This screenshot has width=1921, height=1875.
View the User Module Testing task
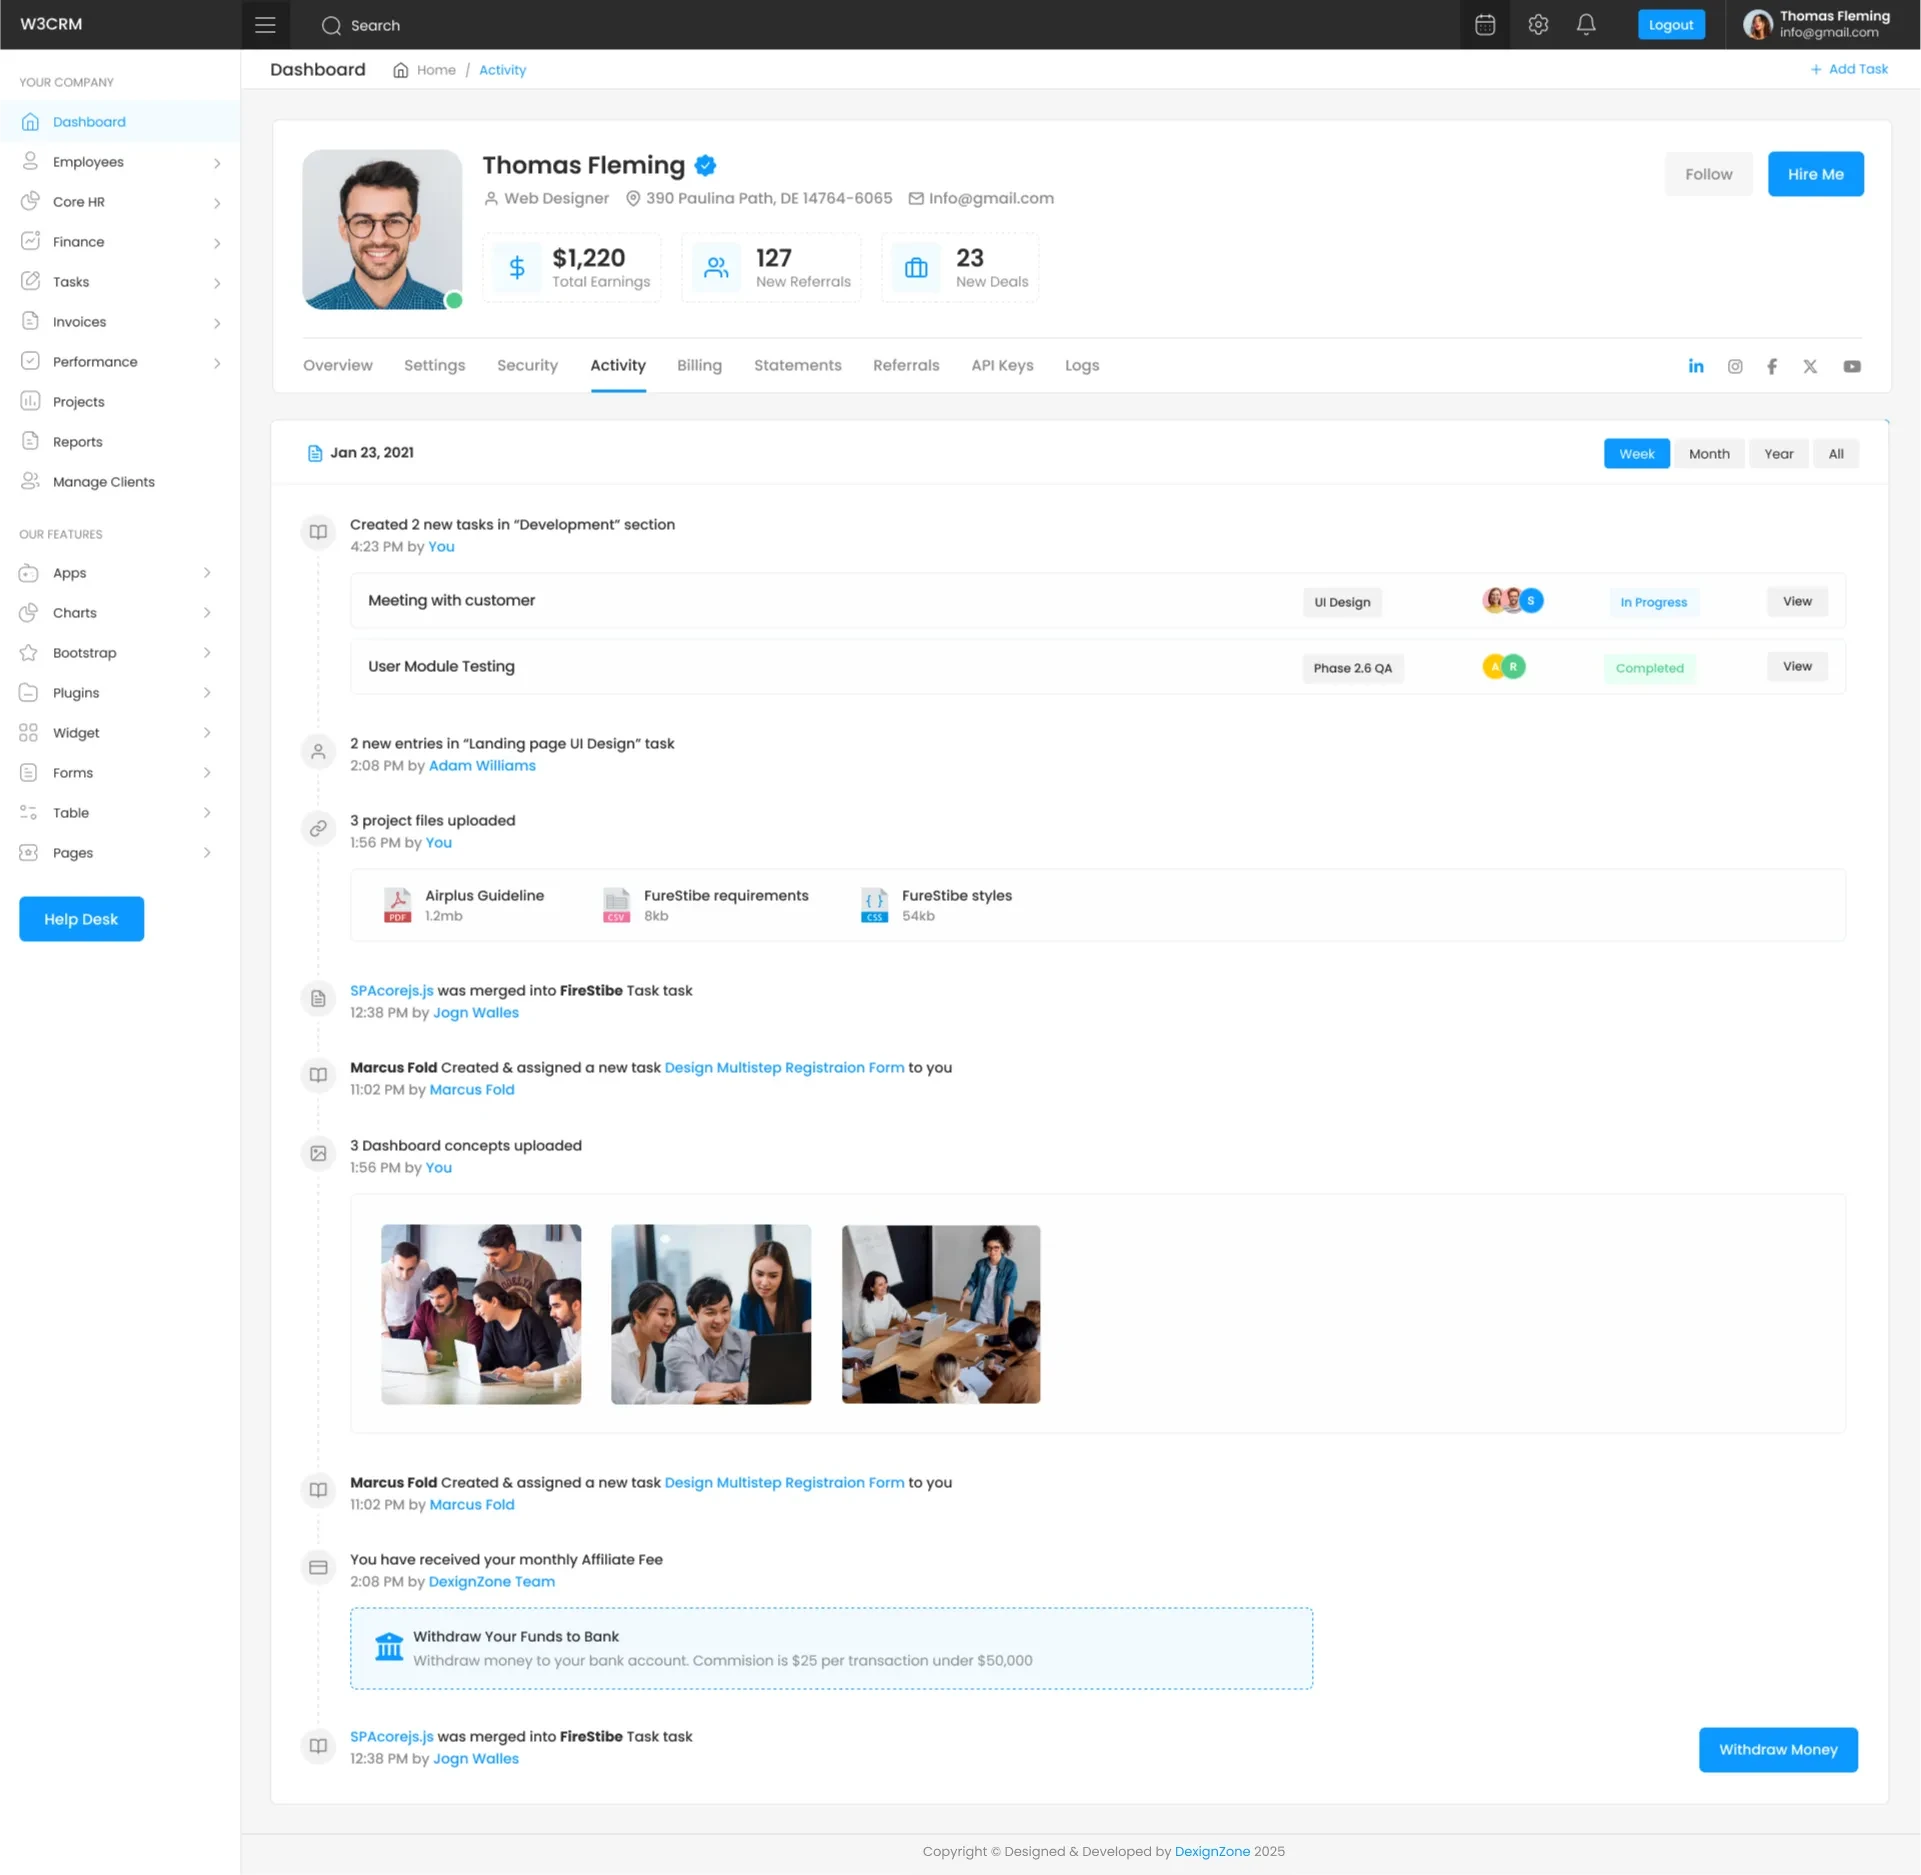click(1796, 667)
